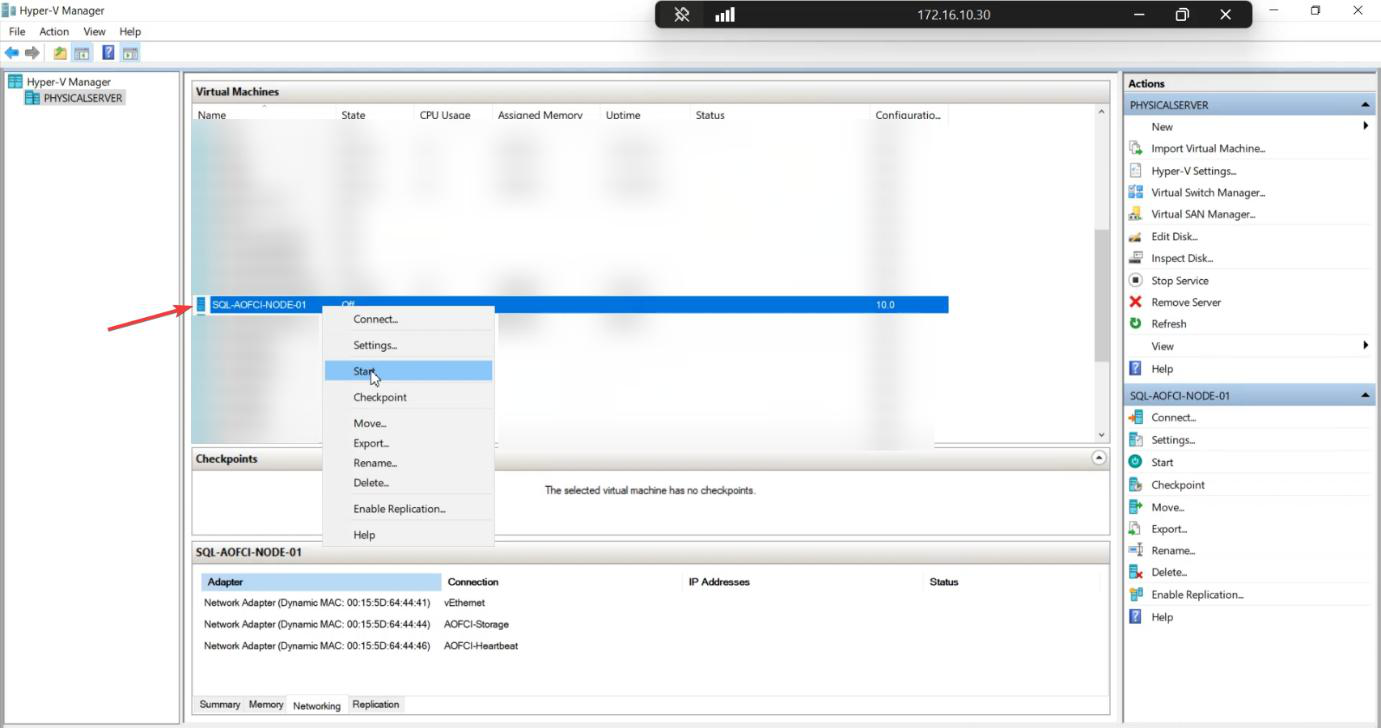The image size is (1381, 728).
Task: Open the File menu
Action: click(x=17, y=32)
